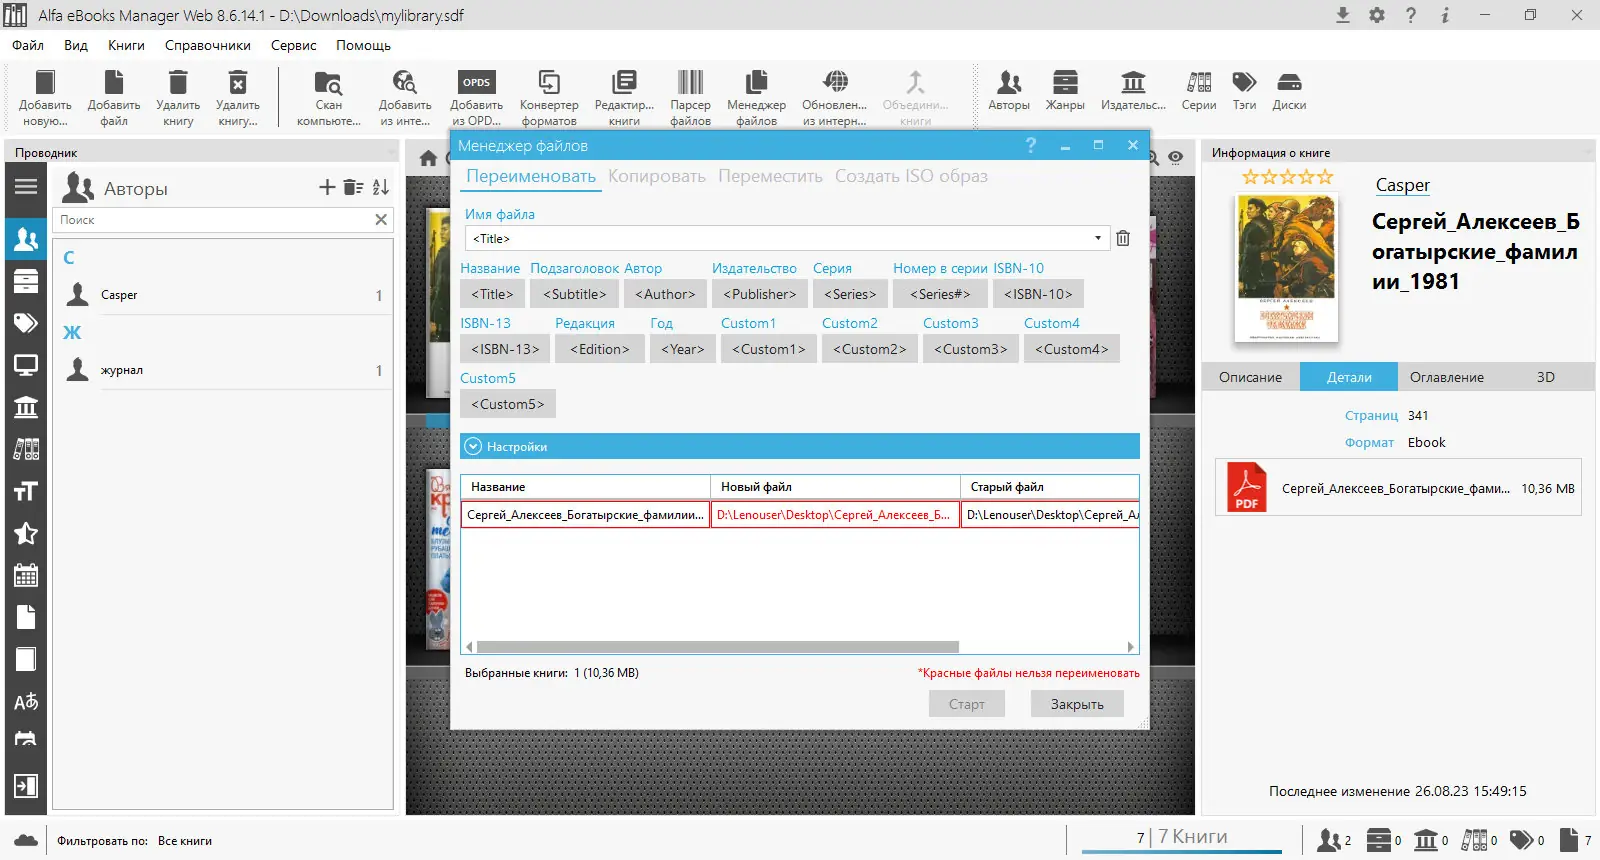The image size is (1600, 860).
Task: Click the Поиск search field in authors panel
Action: (213, 220)
